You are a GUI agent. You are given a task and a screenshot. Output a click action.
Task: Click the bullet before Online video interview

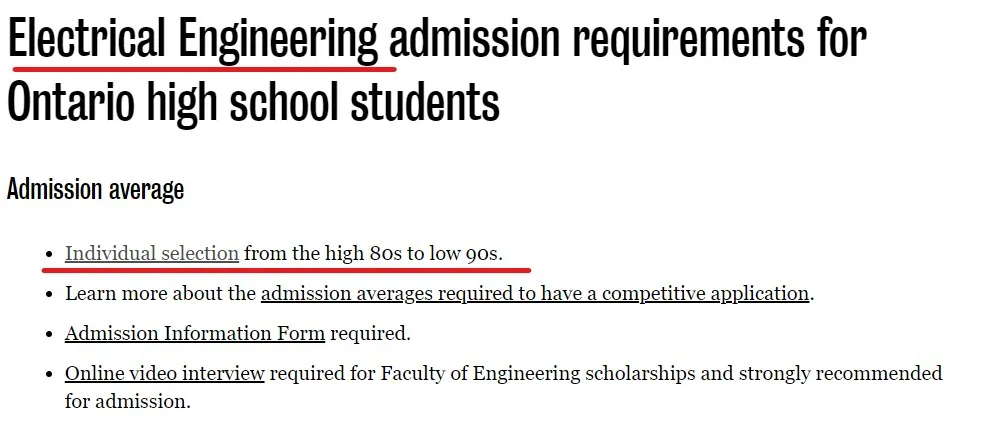pos(51,374)
